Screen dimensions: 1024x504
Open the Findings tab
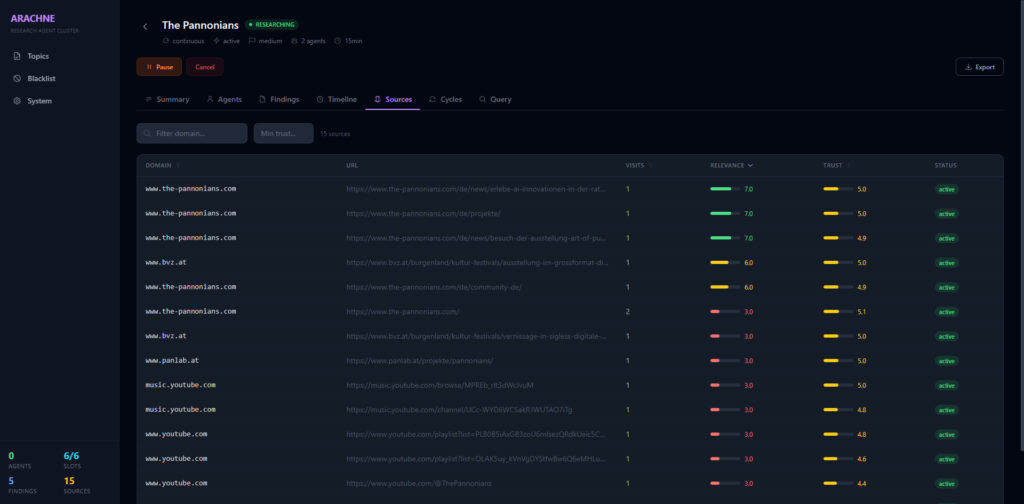coord(278,99)
